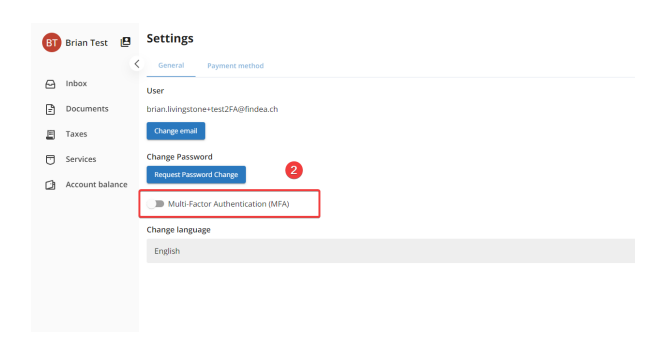Click the Change email button

pyautogui.click(x=176, y=131)
